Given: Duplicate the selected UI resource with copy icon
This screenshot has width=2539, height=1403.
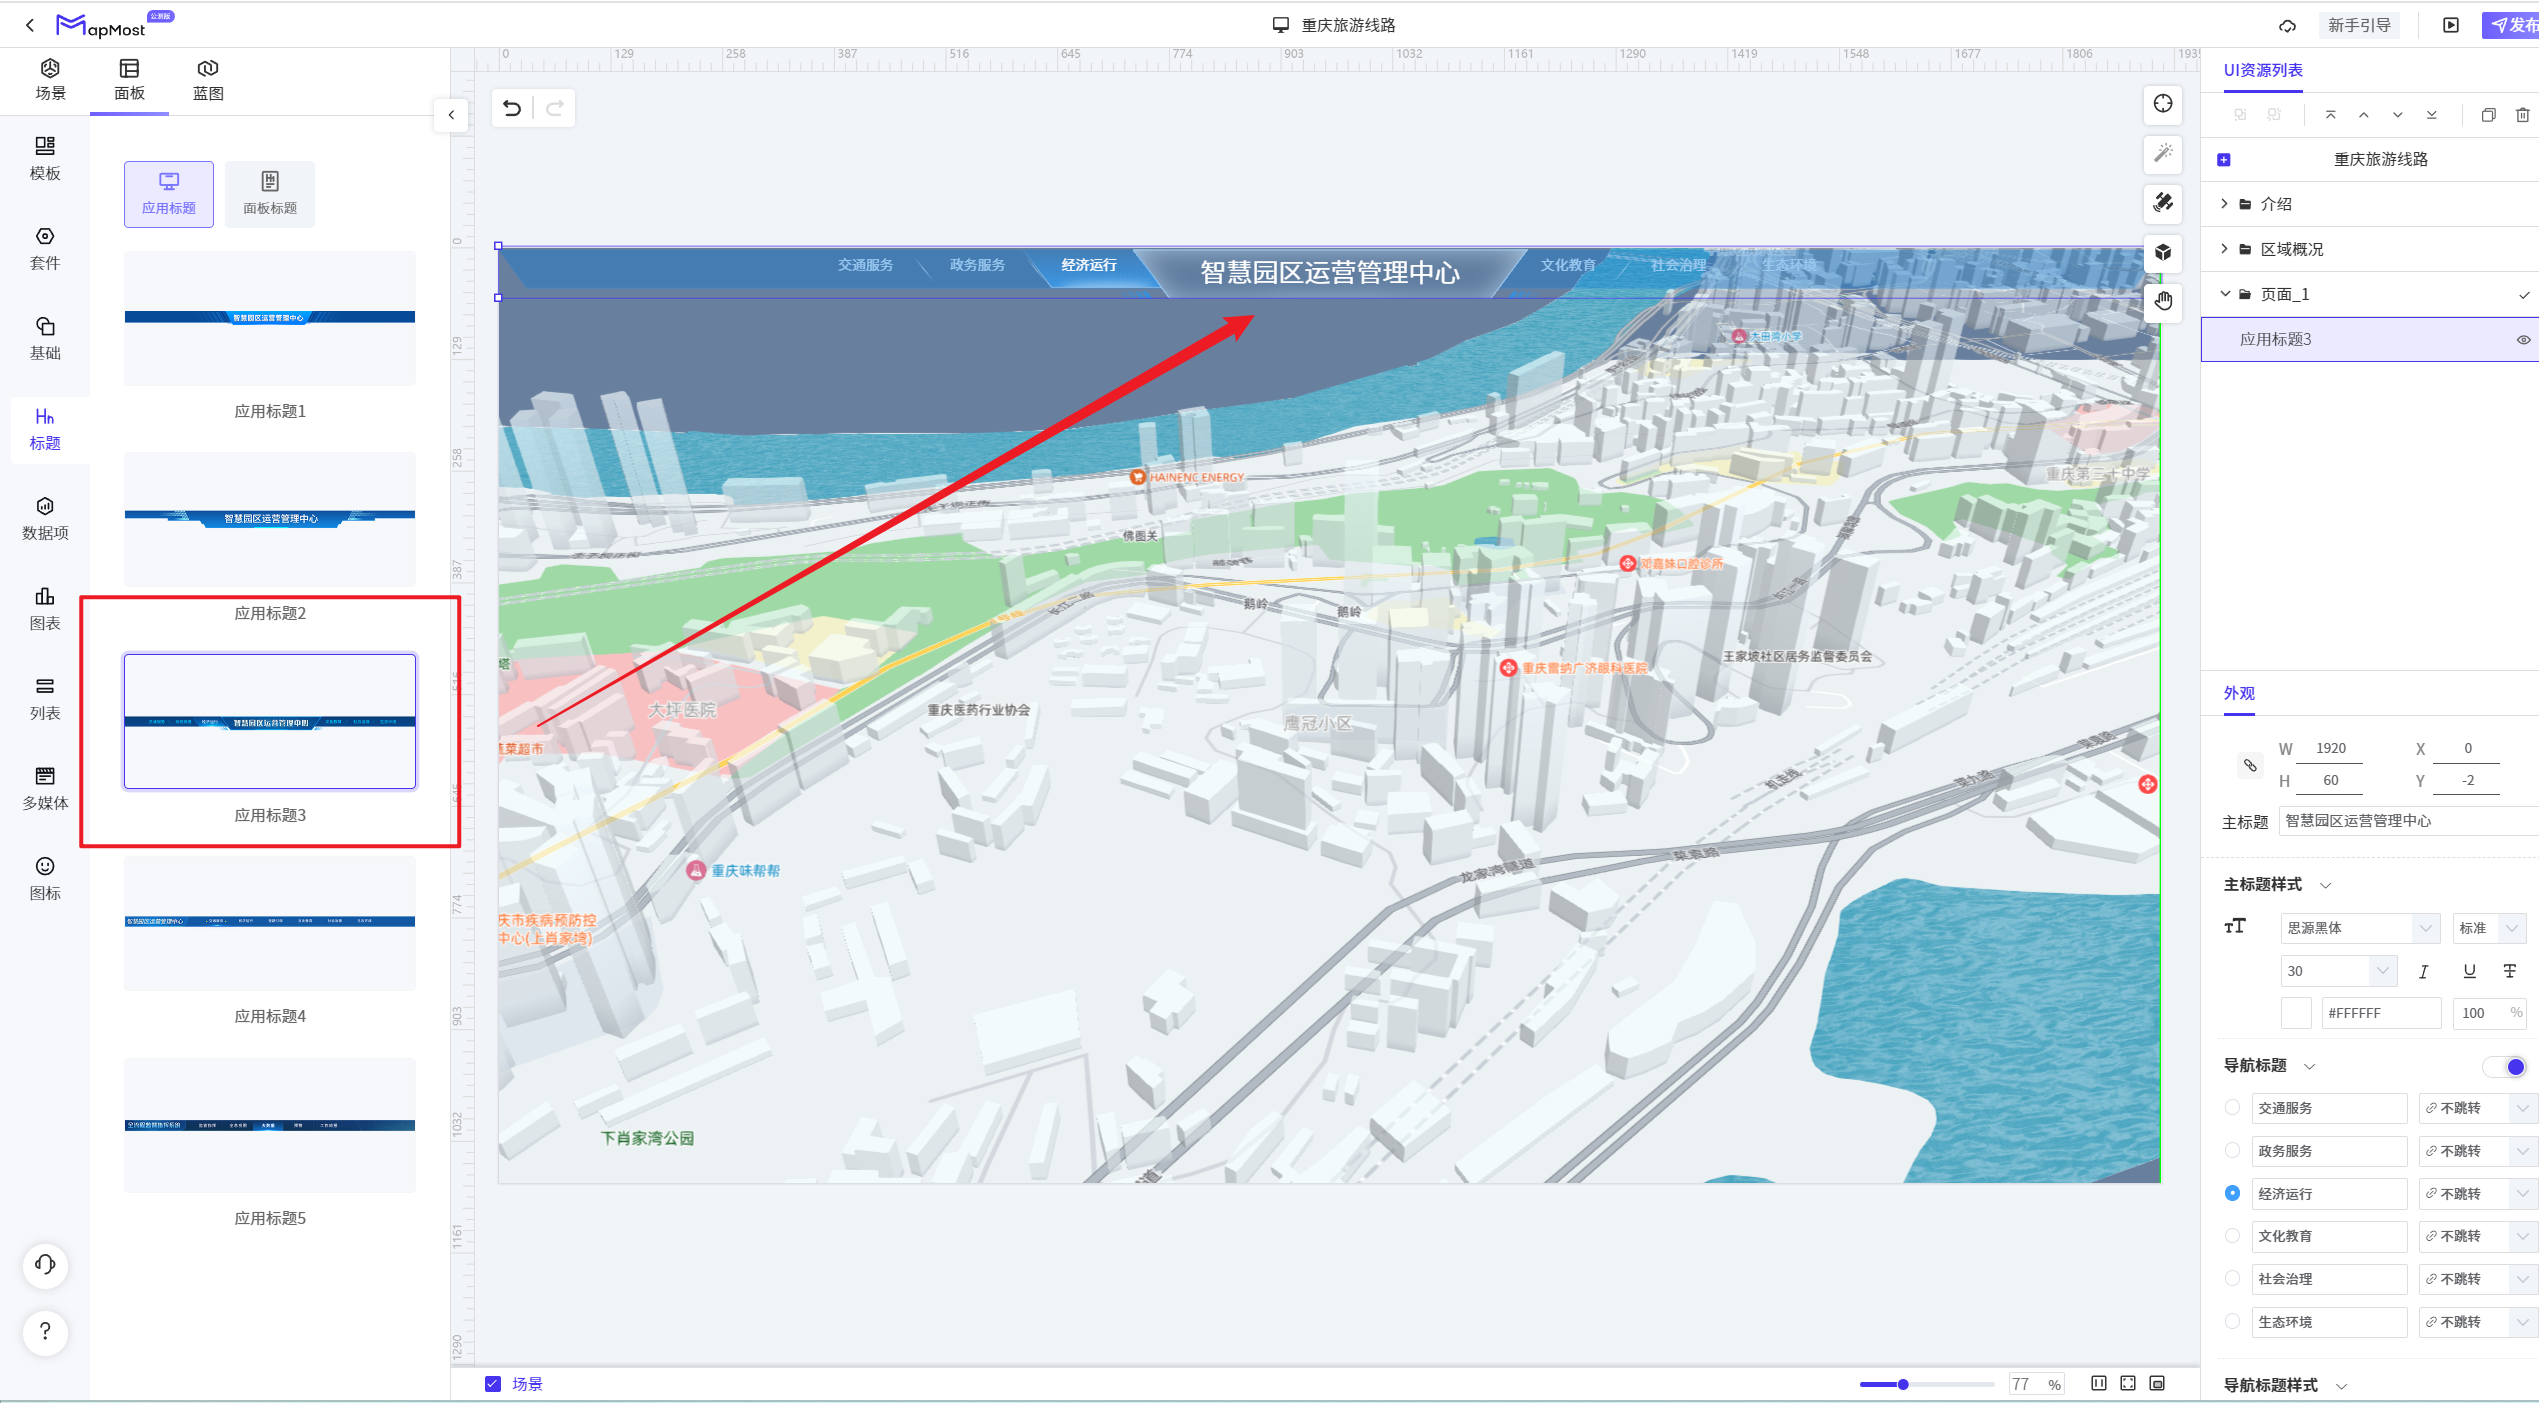Looking at the screenshot, I should 2489,115.
